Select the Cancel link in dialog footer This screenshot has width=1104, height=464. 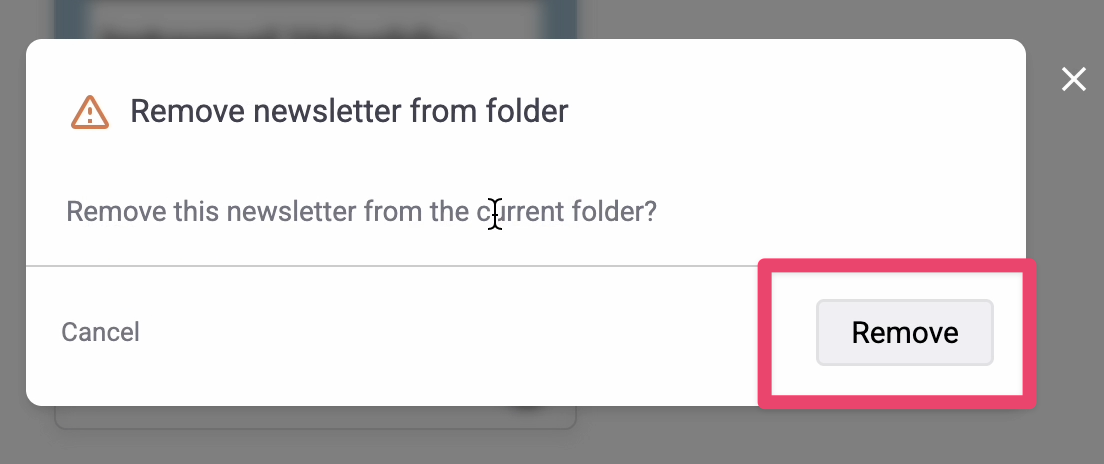click(x=101, y=332)
